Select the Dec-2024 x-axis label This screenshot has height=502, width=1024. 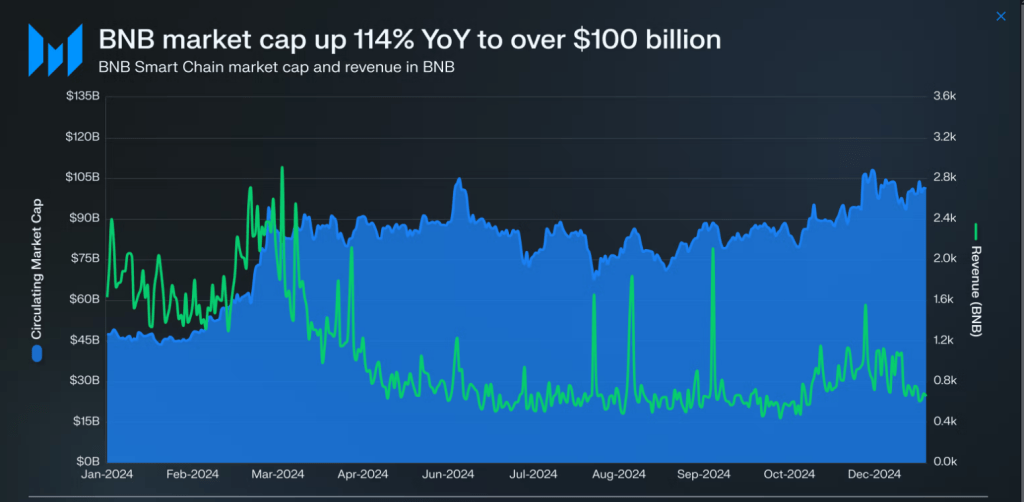click(875, 475)
